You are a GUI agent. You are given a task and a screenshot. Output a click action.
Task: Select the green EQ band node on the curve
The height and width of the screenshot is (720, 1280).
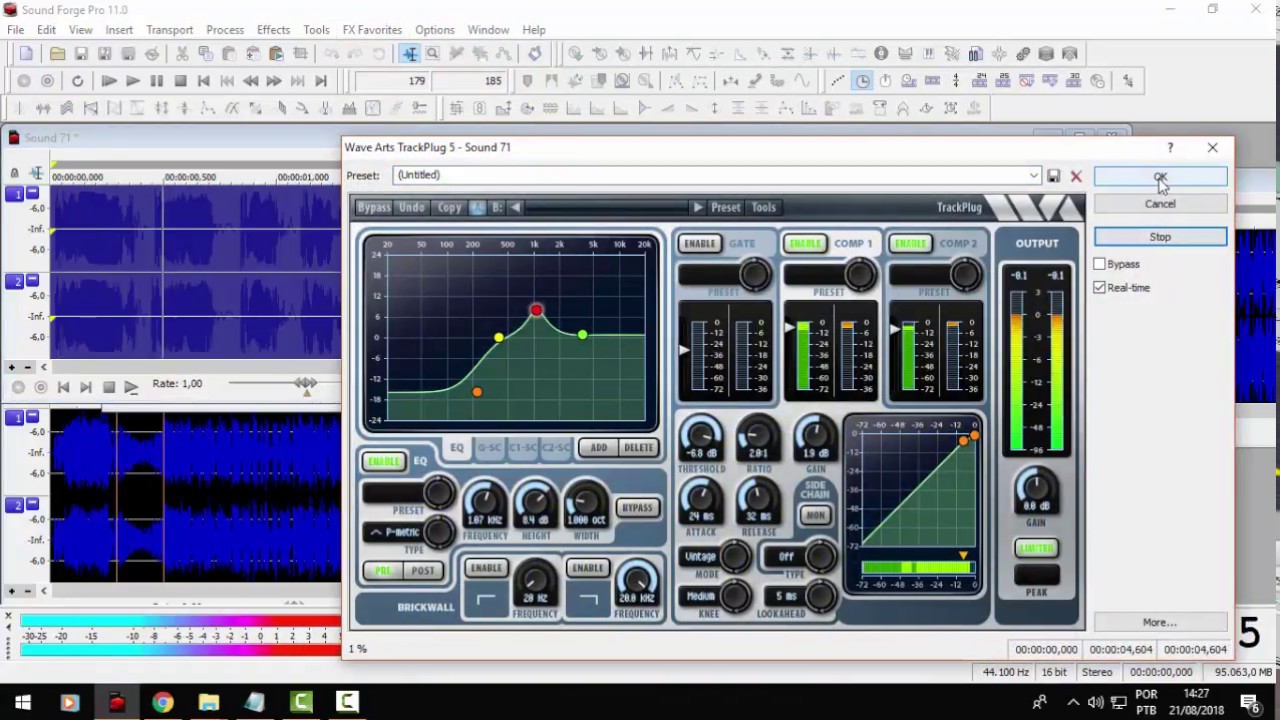point(582,335)
